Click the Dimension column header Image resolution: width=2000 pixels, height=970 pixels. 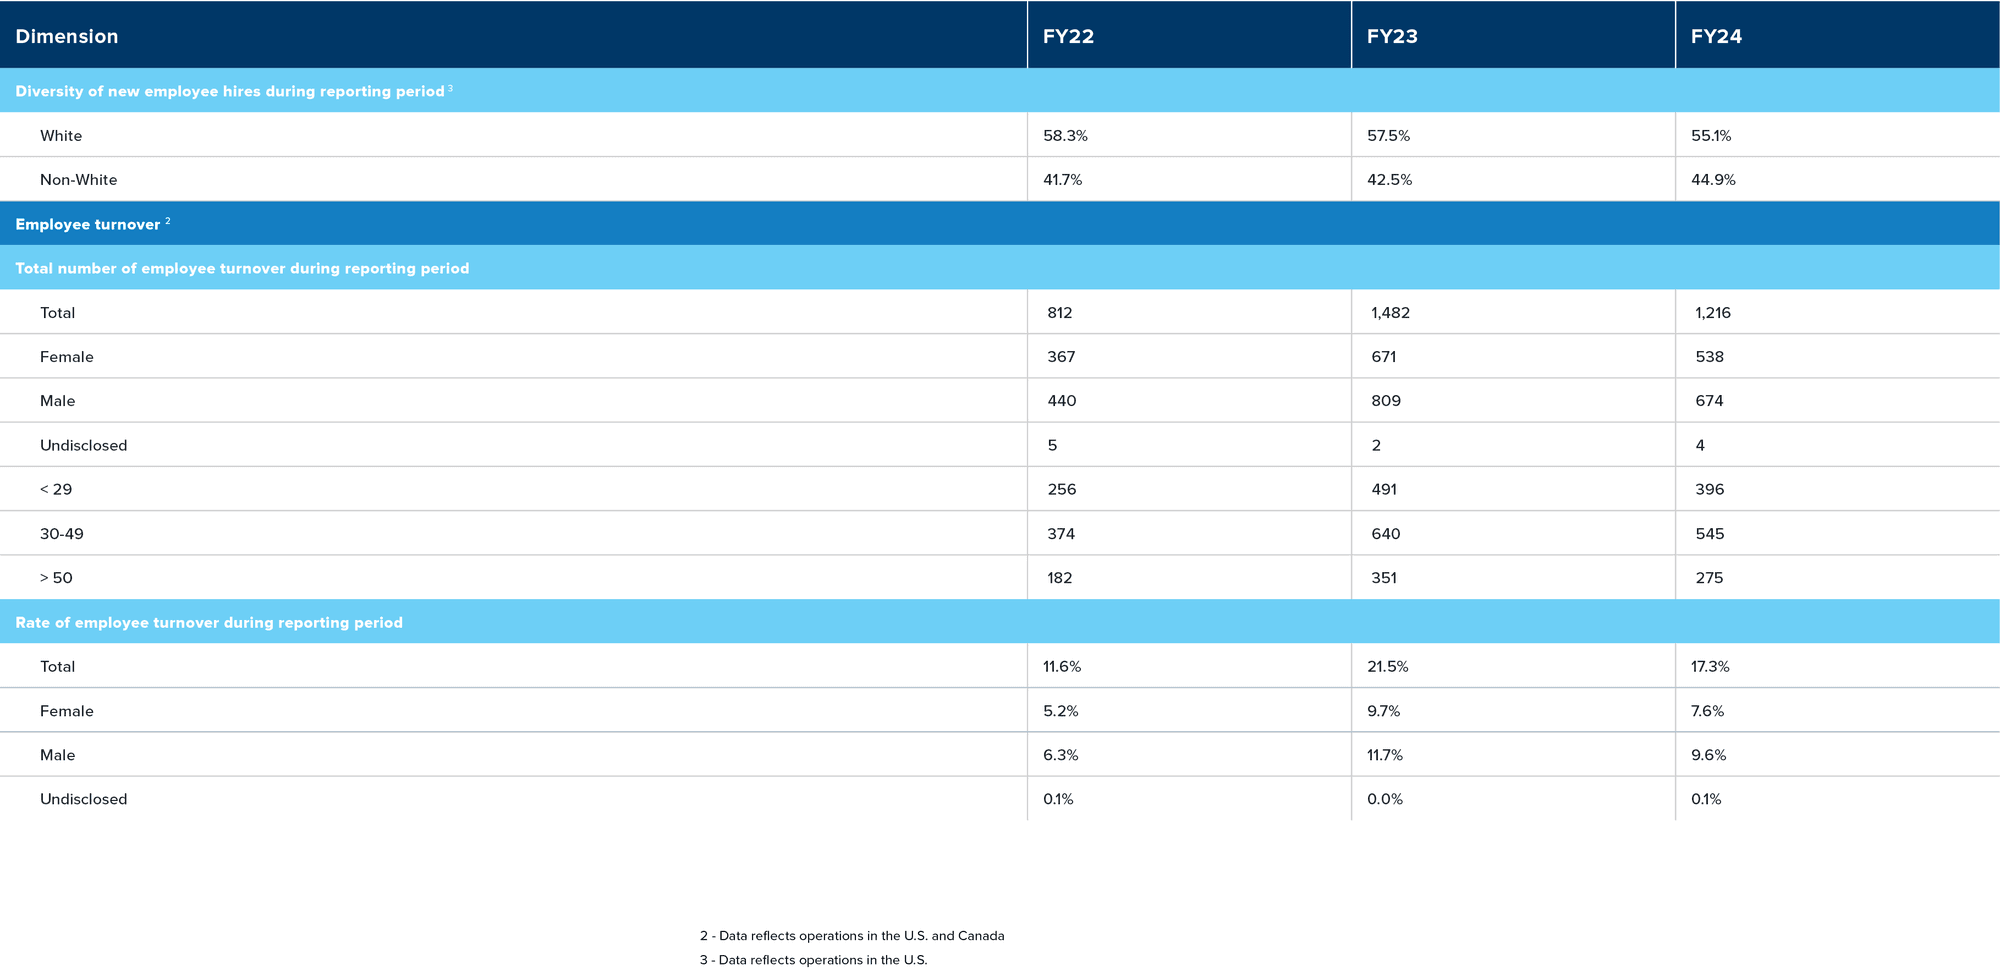[67, 36]
